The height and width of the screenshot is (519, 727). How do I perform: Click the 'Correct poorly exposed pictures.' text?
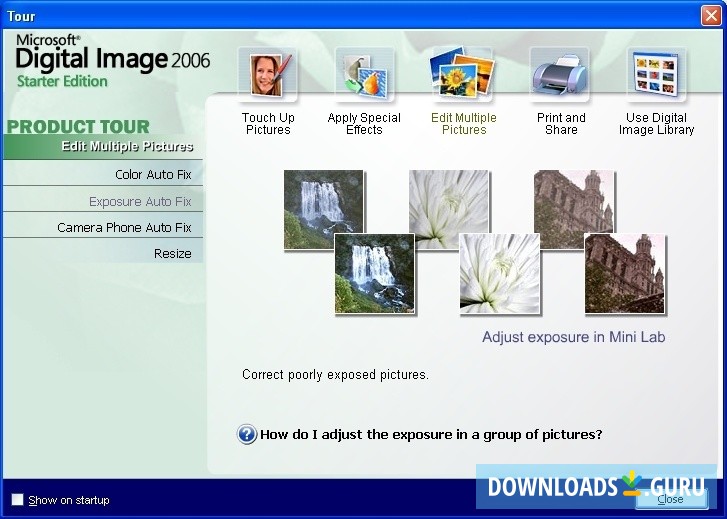click(335, 375)
